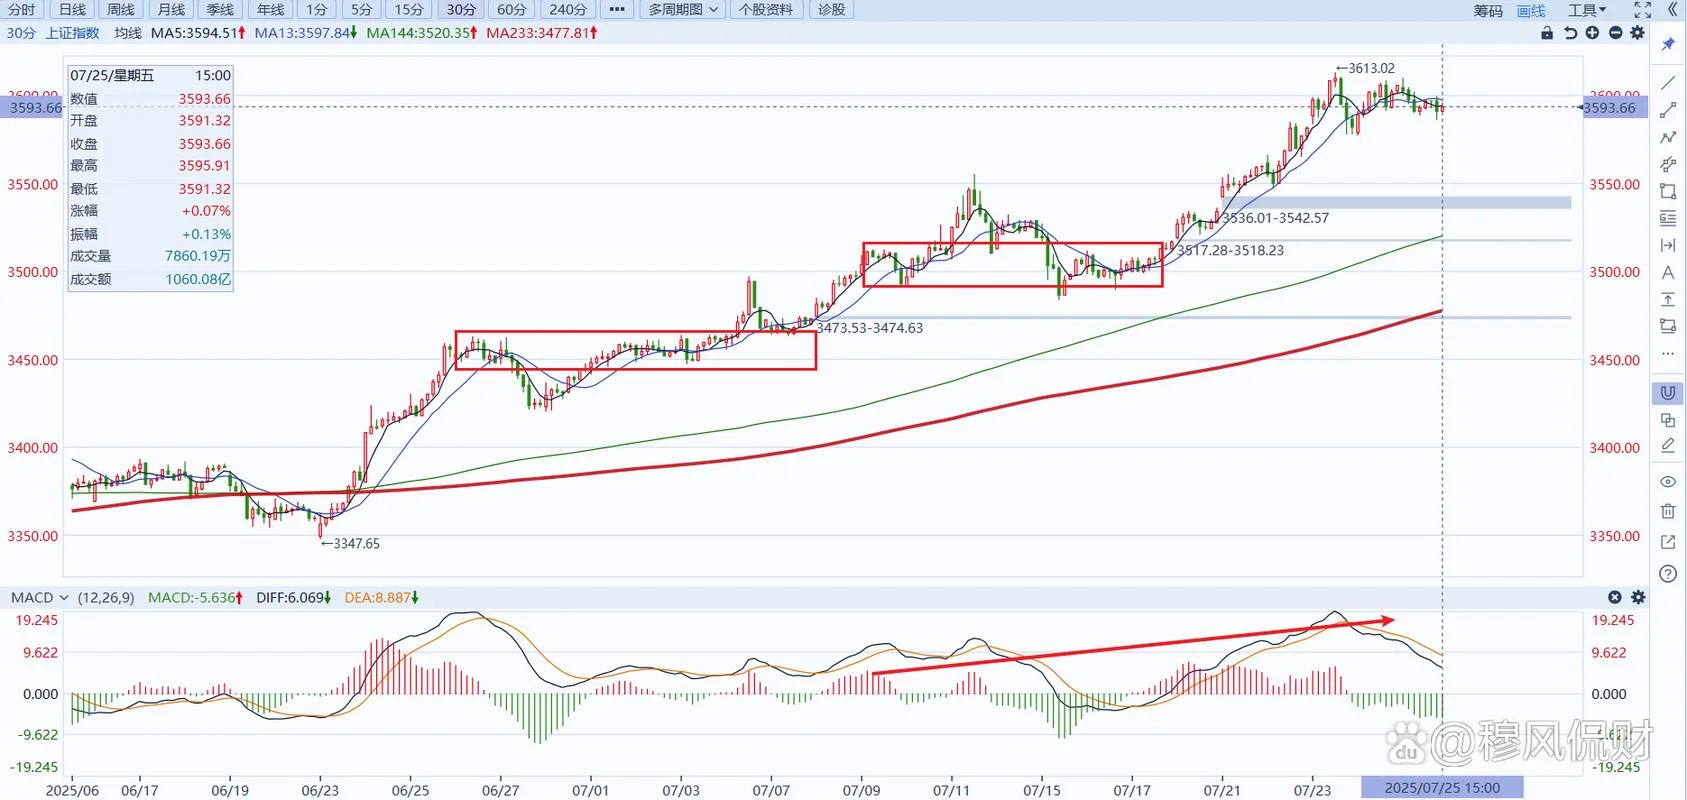Viewport: 1687px width, 800px height.
Task: Select the range measurement tool
Action: click(x=1668, y=245)
